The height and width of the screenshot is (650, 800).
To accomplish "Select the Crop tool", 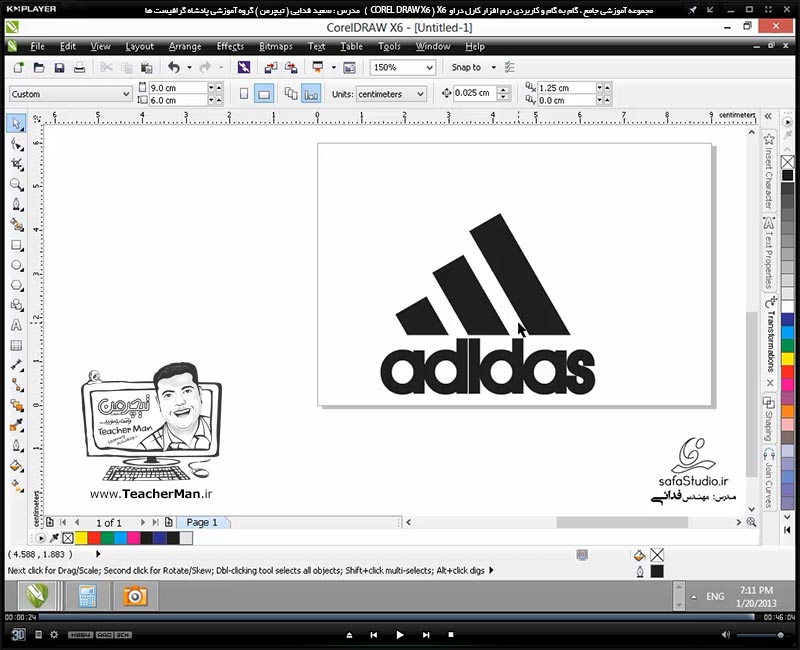I will (x=17, y=164).
